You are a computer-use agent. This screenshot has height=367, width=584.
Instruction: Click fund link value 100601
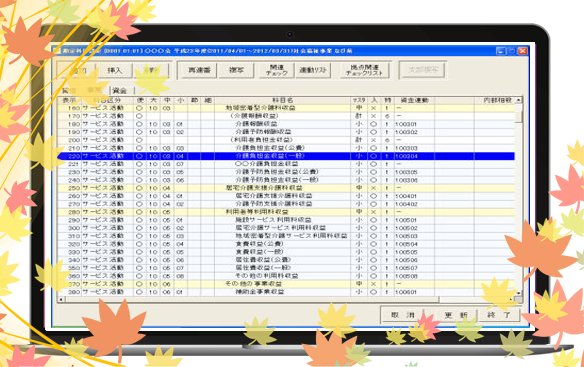click(406, 292)
